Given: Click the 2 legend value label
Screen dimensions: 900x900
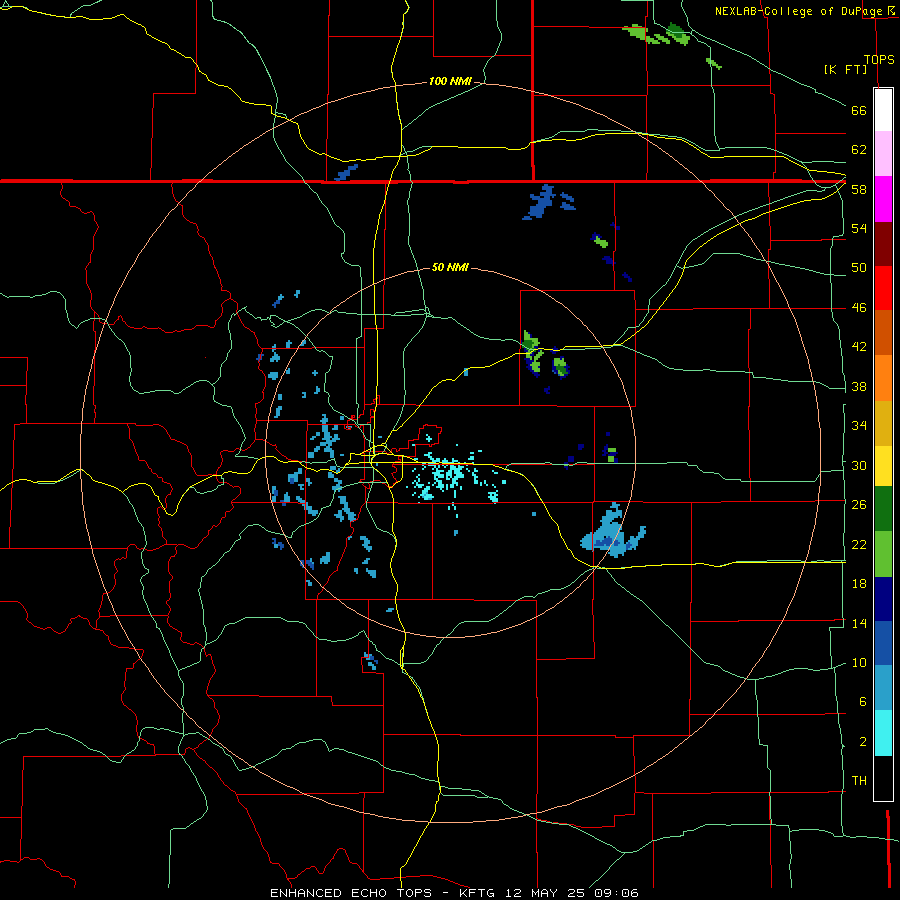Looking at the screenshot, I should tap(863, 741).
